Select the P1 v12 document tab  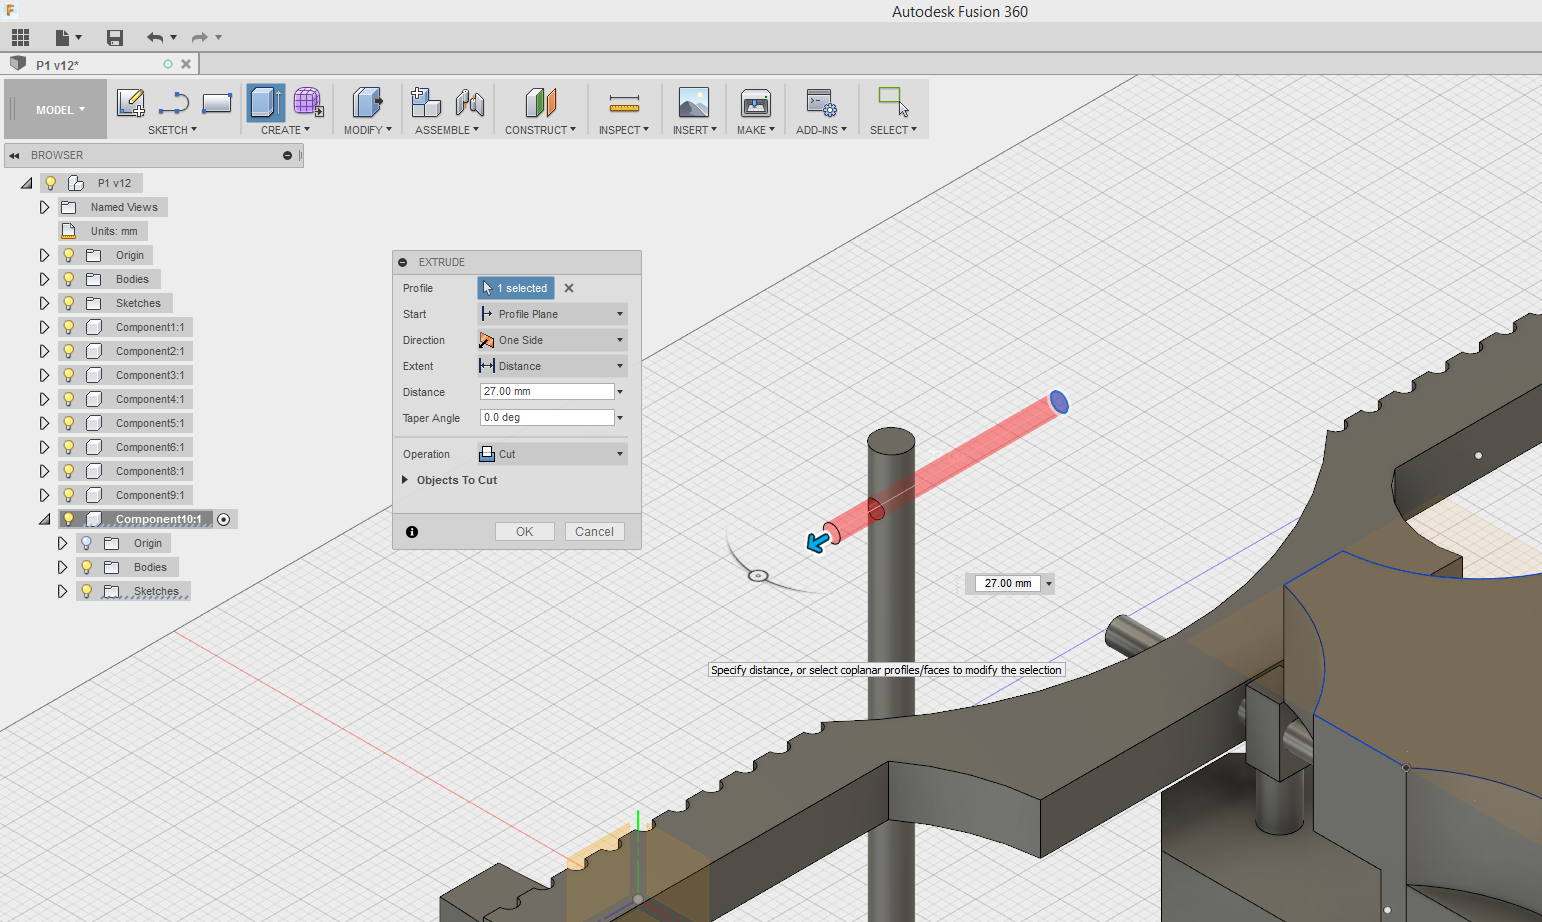100,64
